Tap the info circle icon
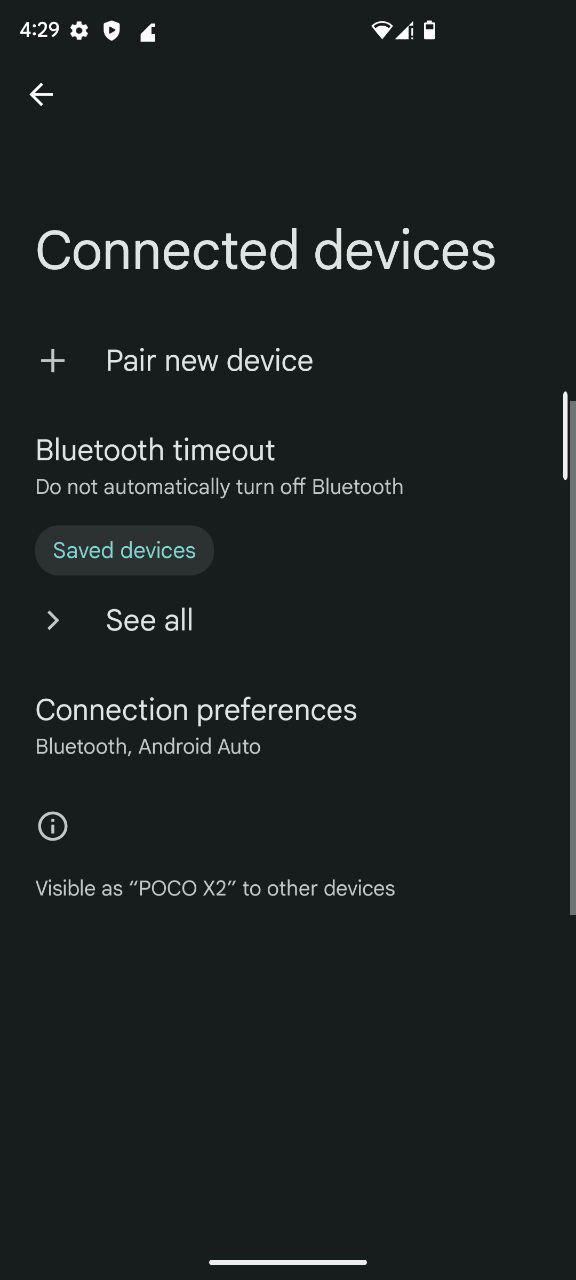This screenshot has width=576, height=1280. (52, 826)
